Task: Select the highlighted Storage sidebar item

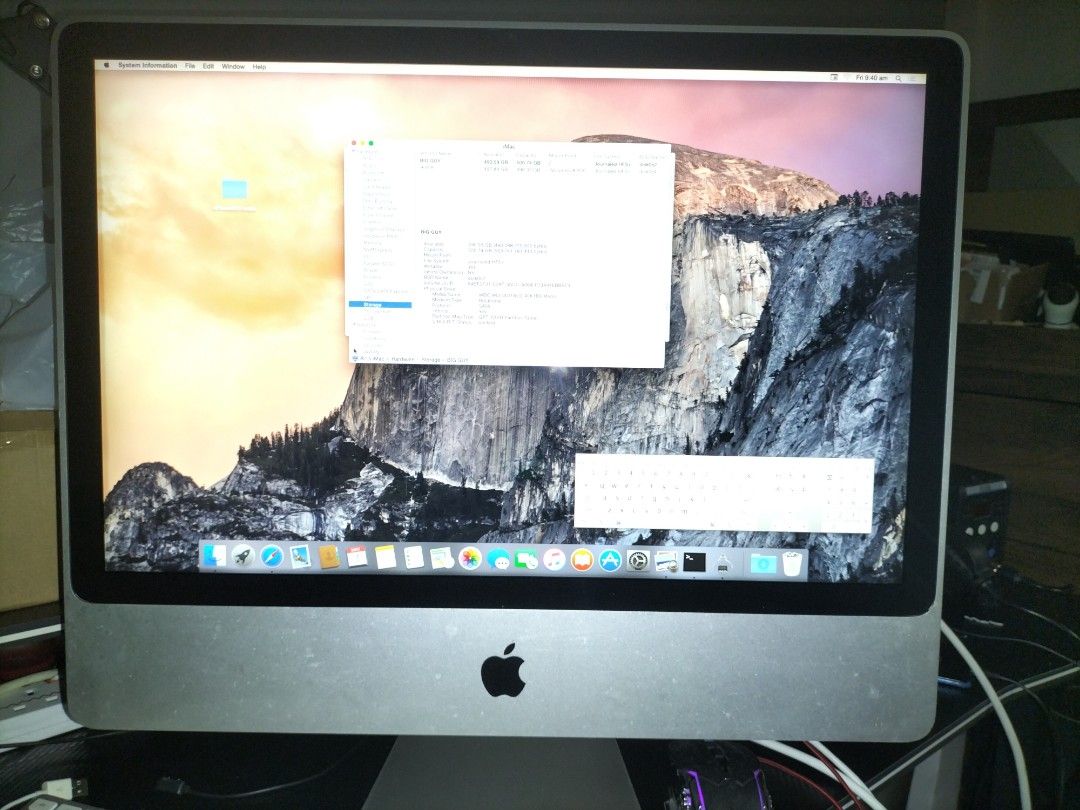Action: 380,304
